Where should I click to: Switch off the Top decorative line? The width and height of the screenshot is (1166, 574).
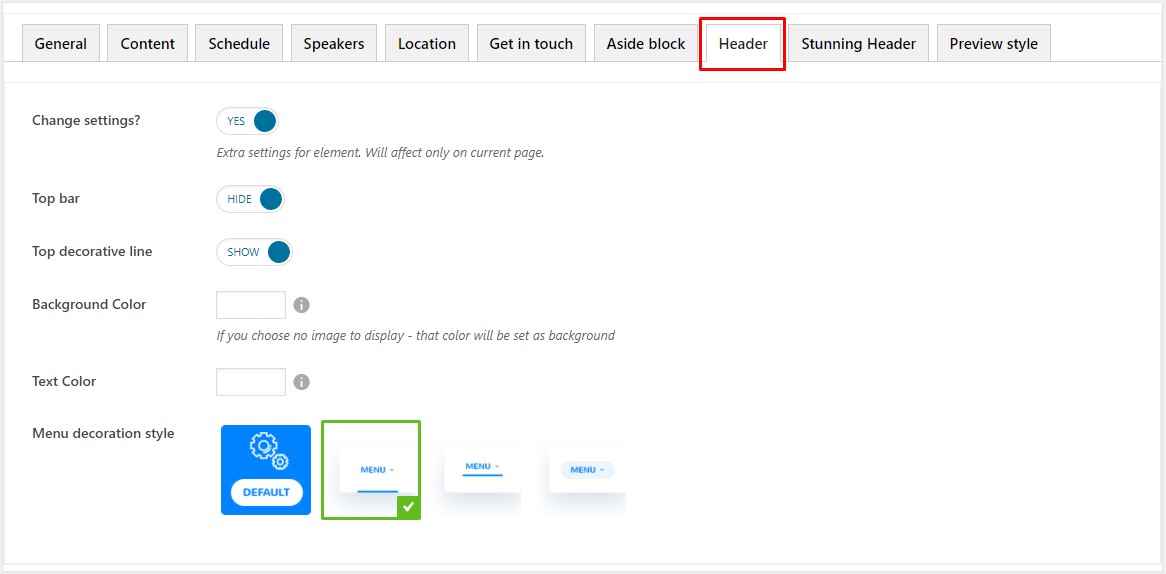click(x=254, y=252)
